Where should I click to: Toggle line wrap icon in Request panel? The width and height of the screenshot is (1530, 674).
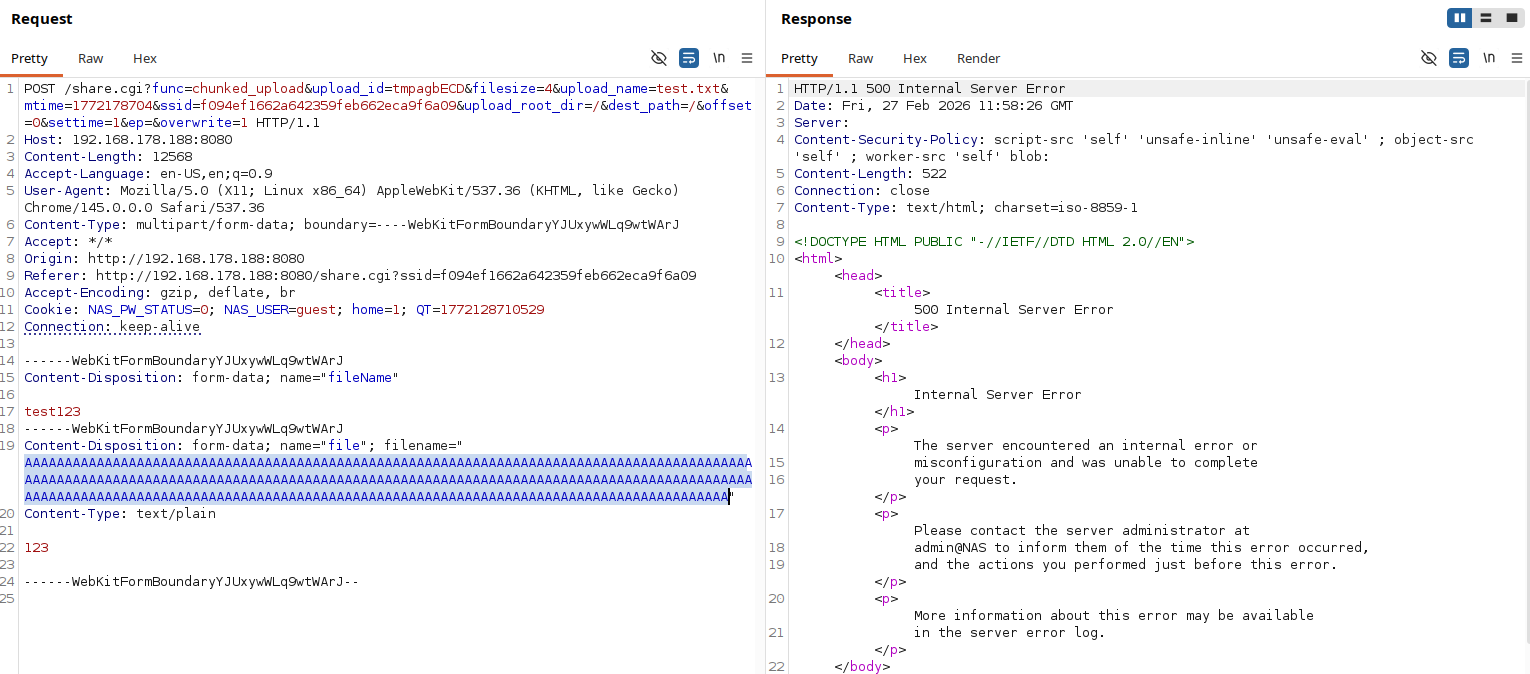[689, 58]
